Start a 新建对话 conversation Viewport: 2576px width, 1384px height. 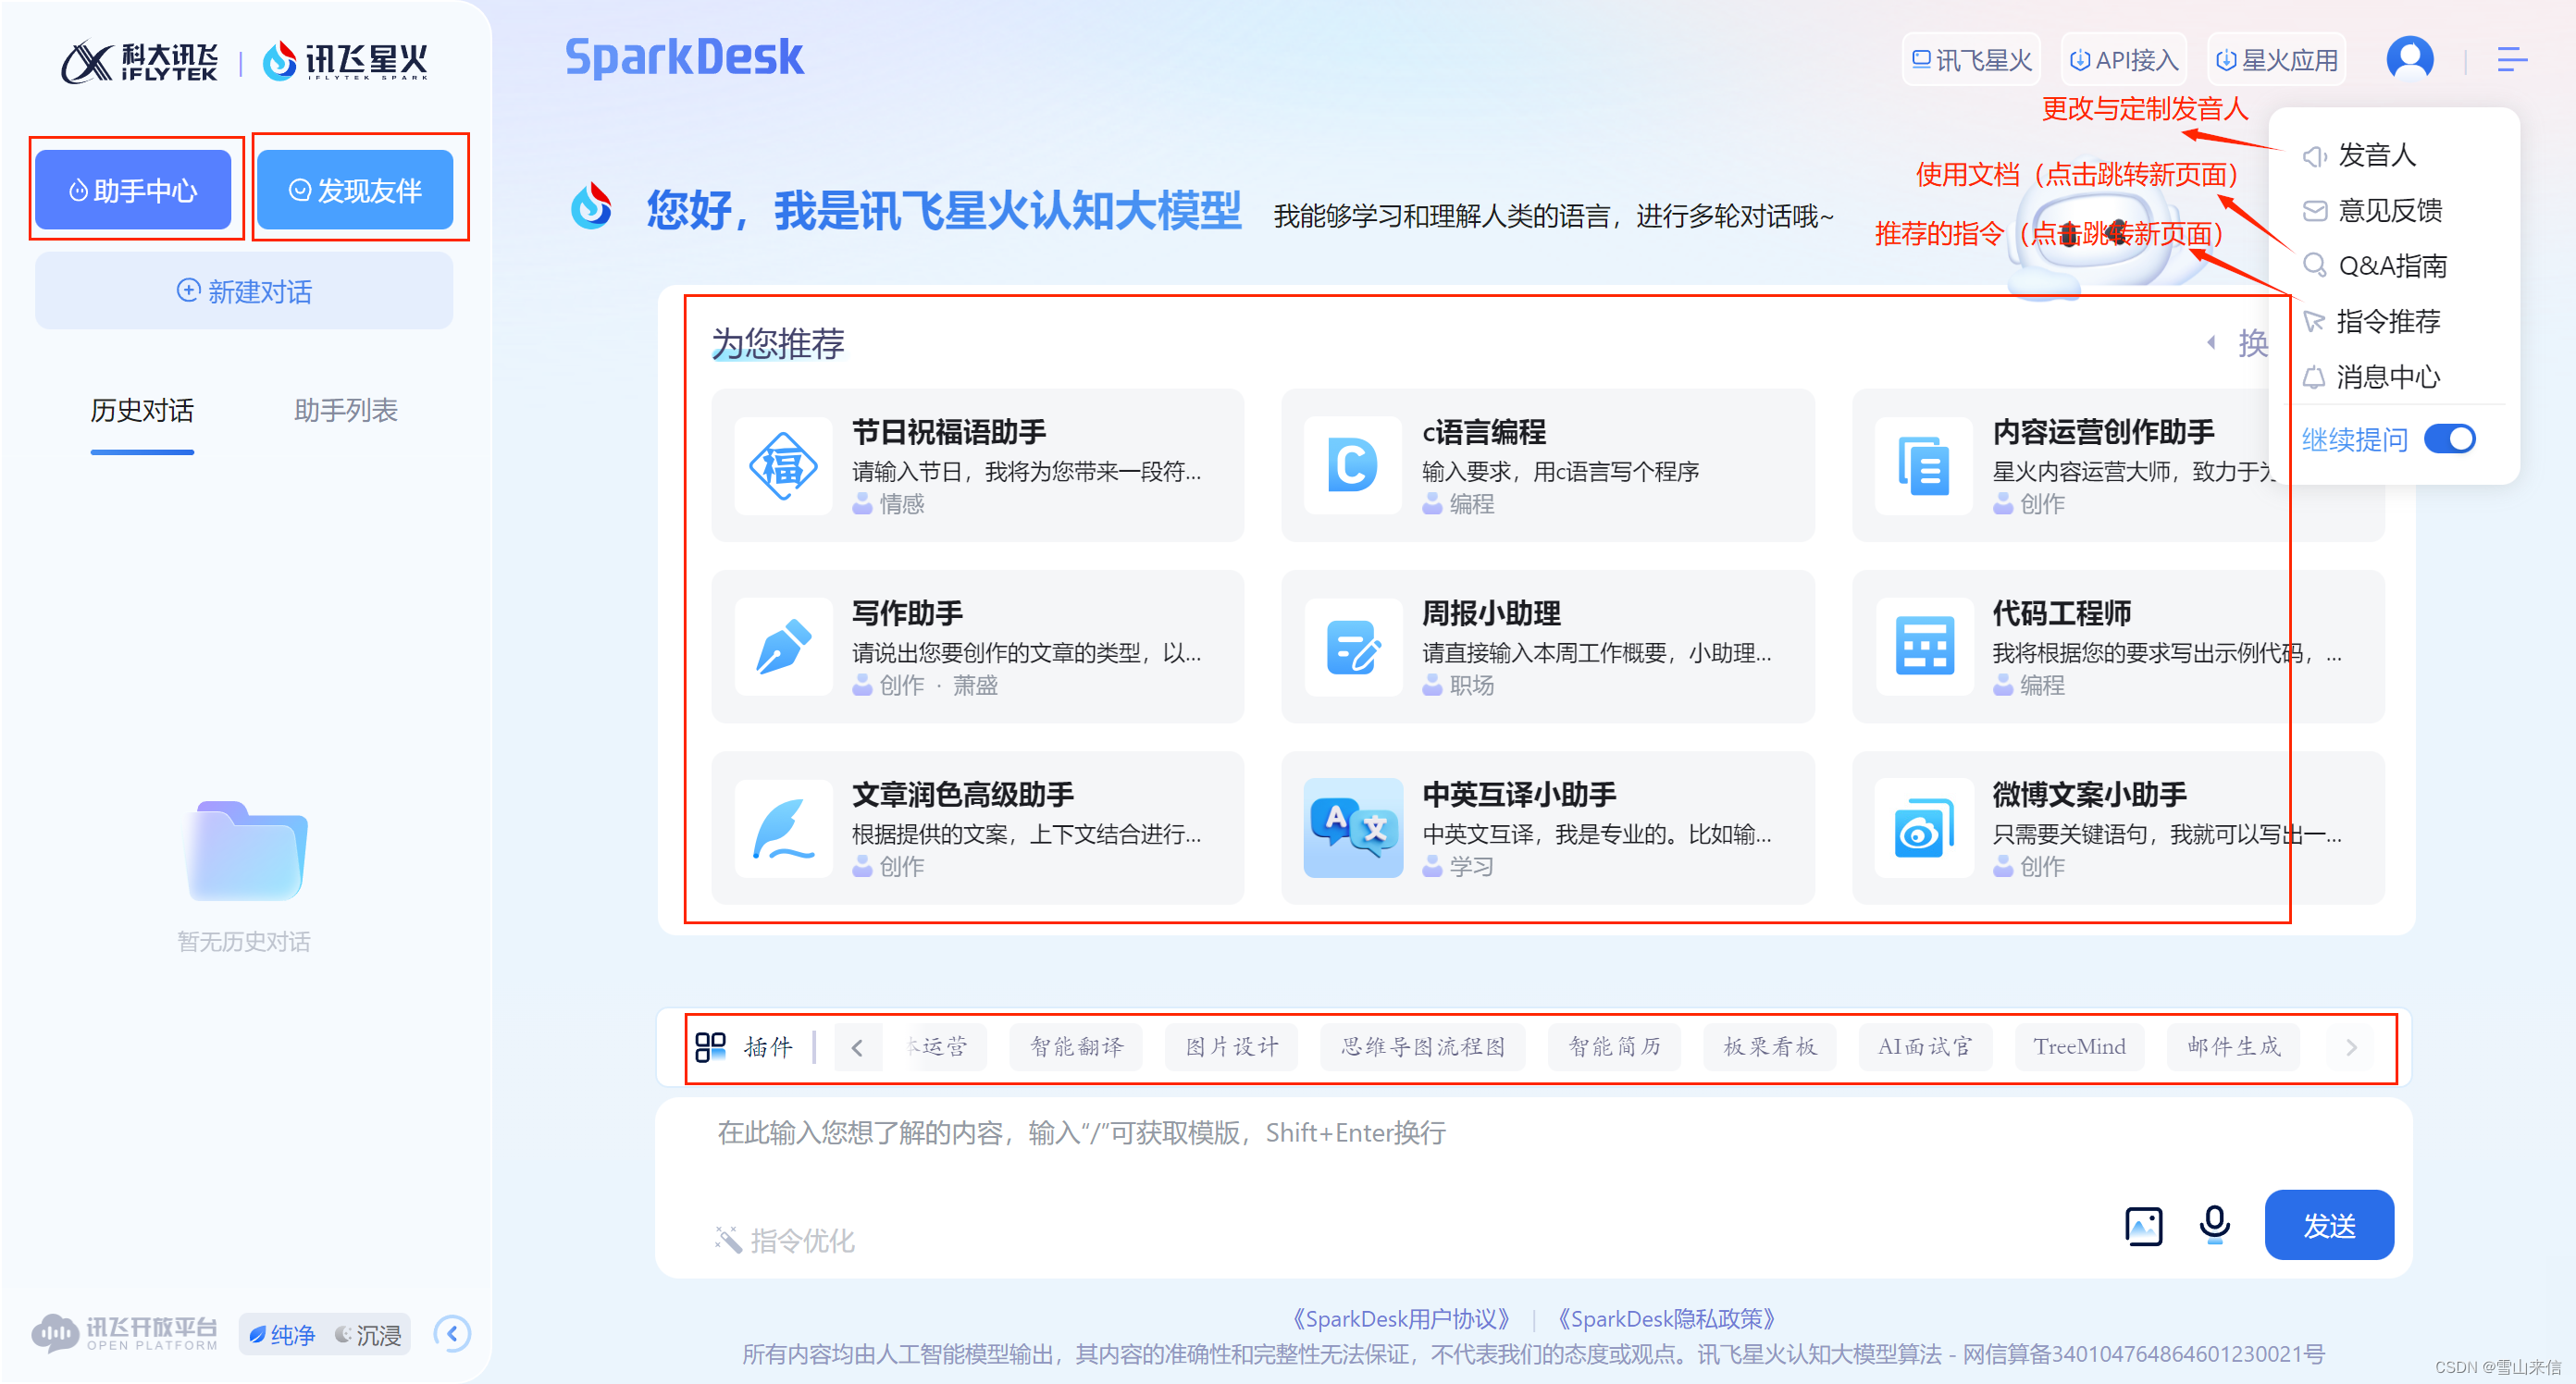pos(244,291)
